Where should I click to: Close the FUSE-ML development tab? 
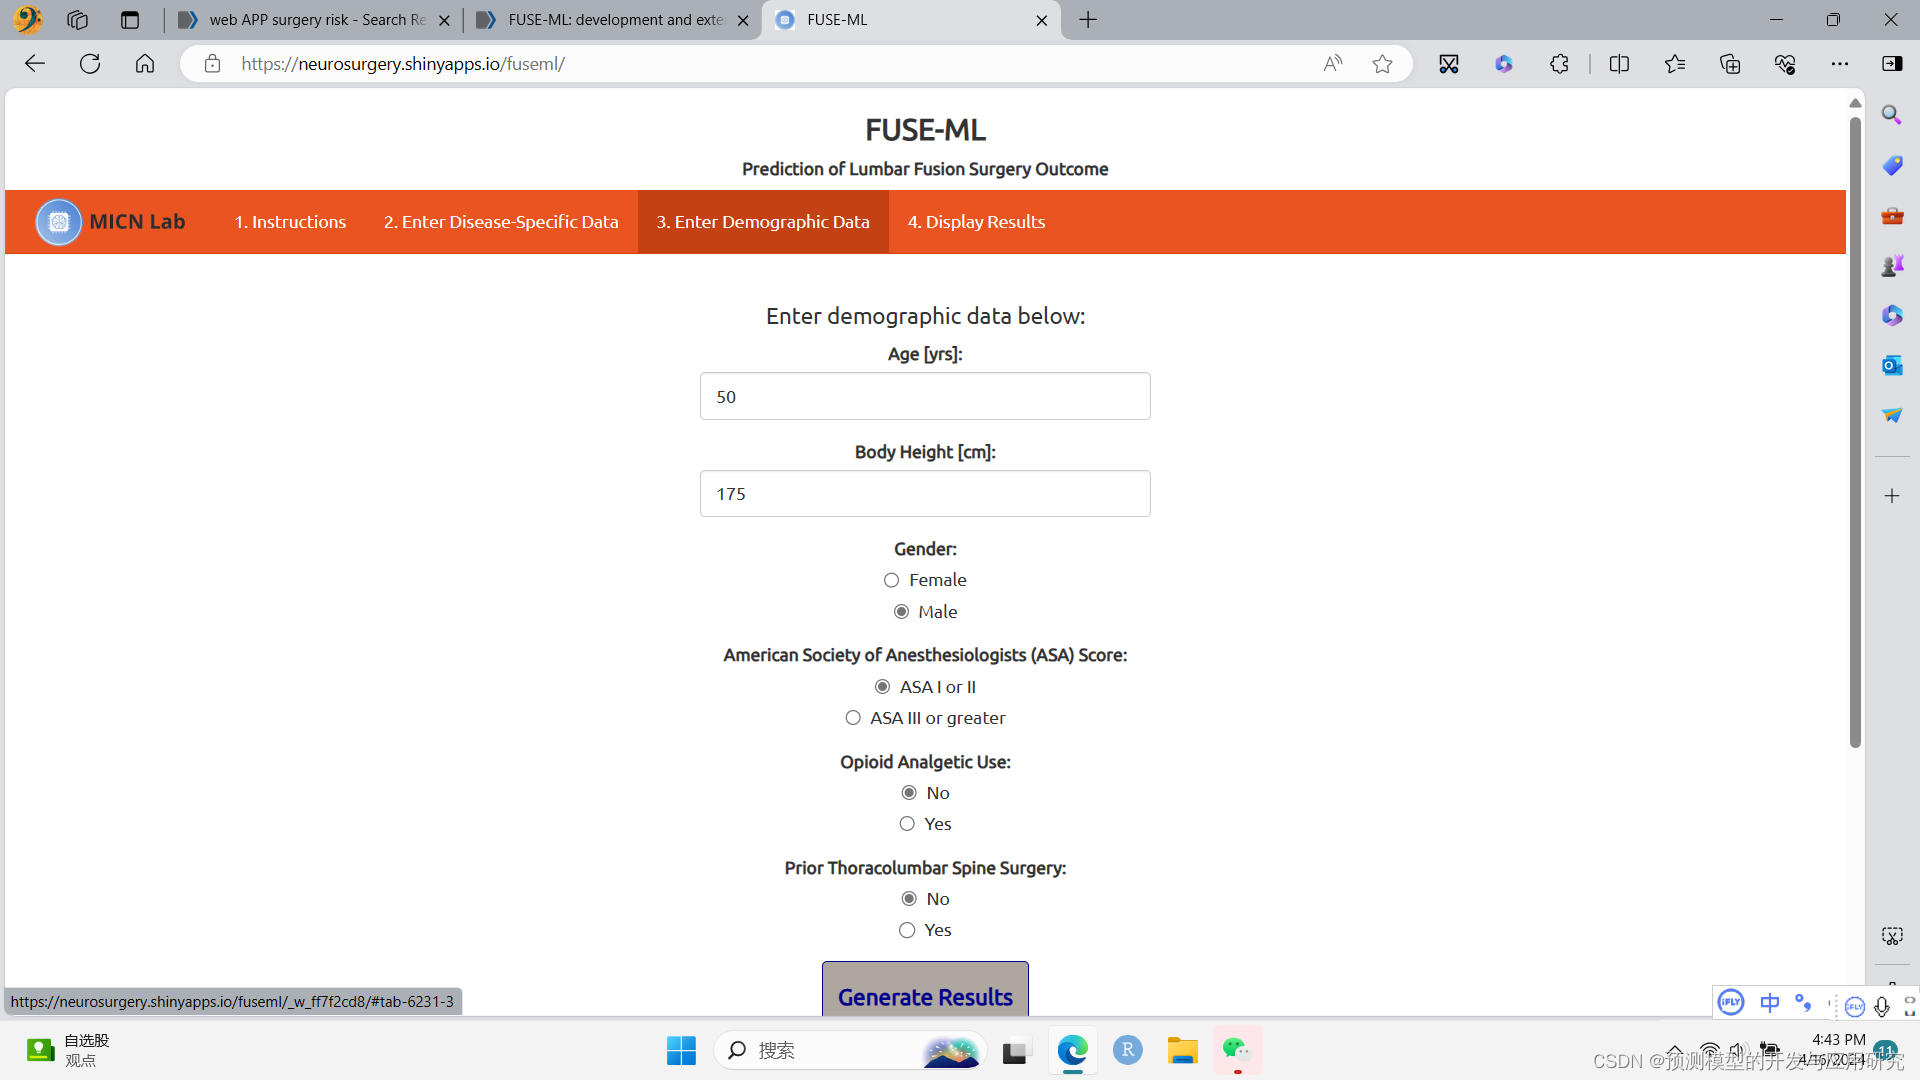point(743,20)
